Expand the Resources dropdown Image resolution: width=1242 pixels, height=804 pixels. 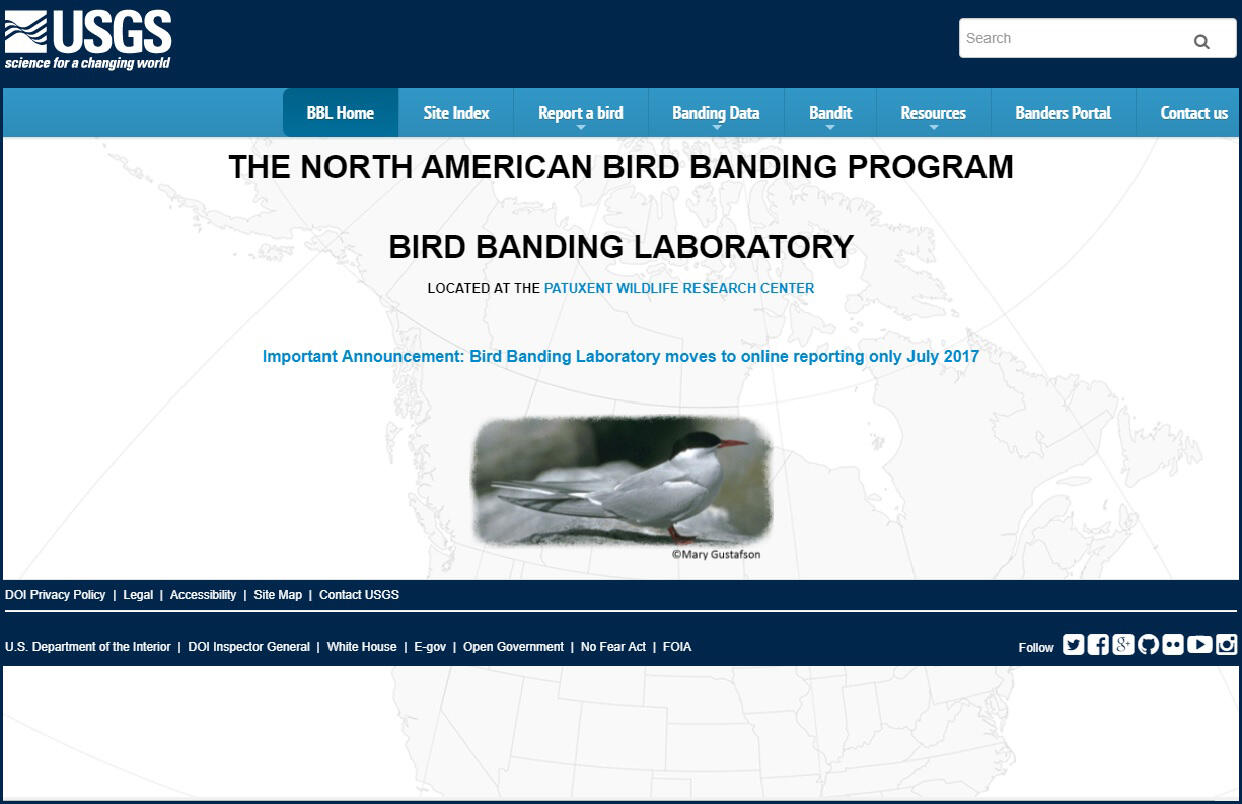[x=932, y=113]
